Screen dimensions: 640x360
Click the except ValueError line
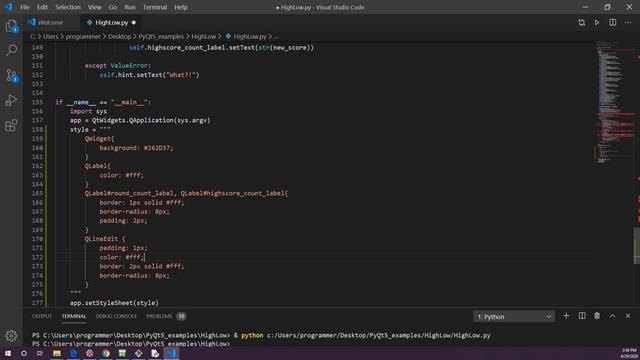118,65
